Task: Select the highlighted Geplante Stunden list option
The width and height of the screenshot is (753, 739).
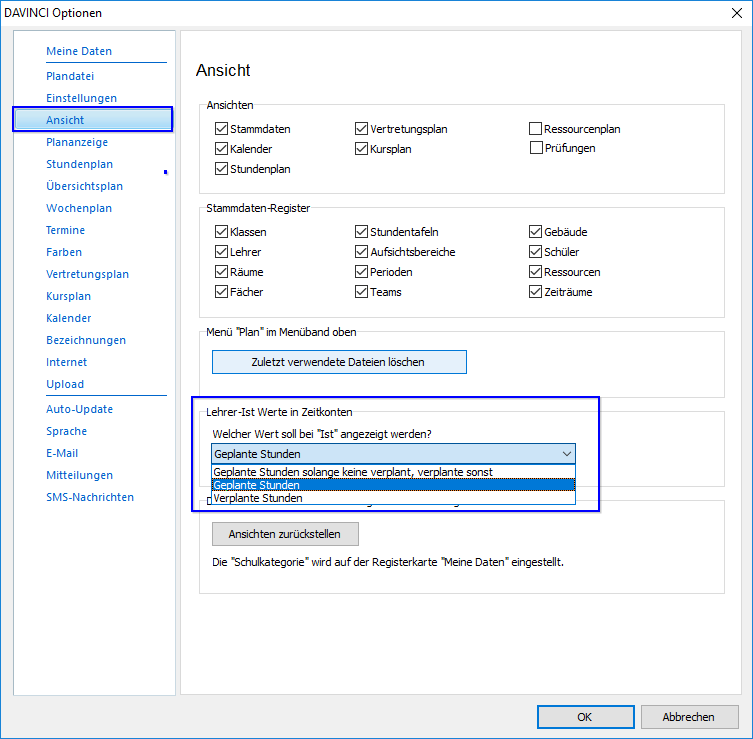Action: tap(393, 485)
